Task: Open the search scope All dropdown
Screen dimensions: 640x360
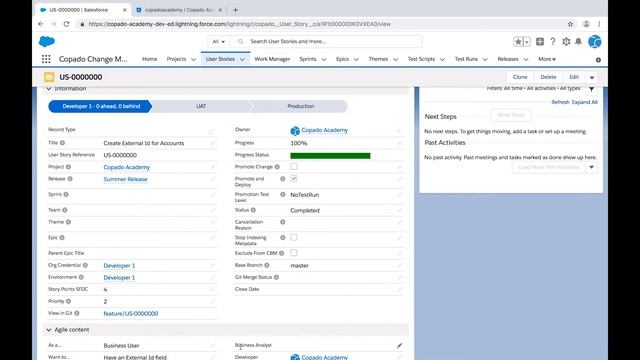Action: (x=219, y=42)
